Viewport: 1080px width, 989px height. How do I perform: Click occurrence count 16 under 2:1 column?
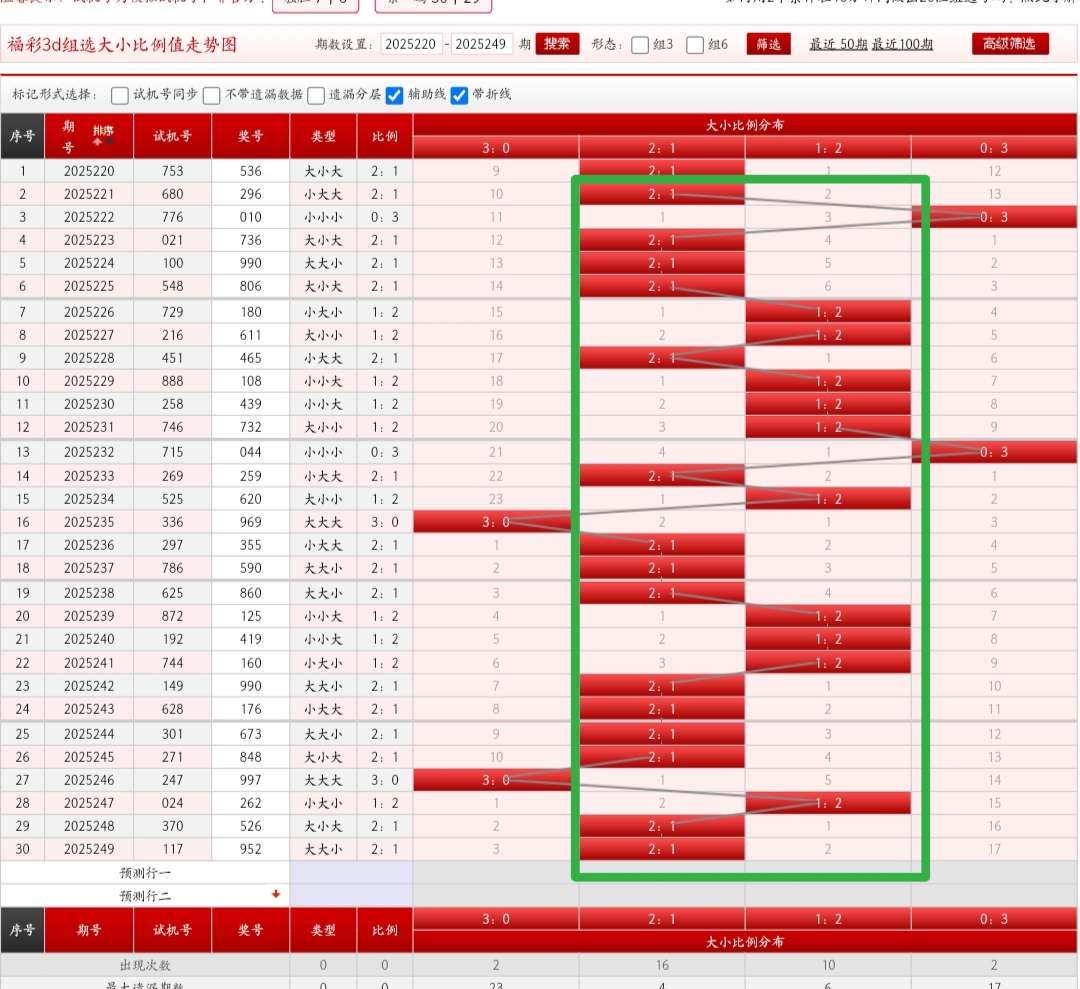(662, 966)
